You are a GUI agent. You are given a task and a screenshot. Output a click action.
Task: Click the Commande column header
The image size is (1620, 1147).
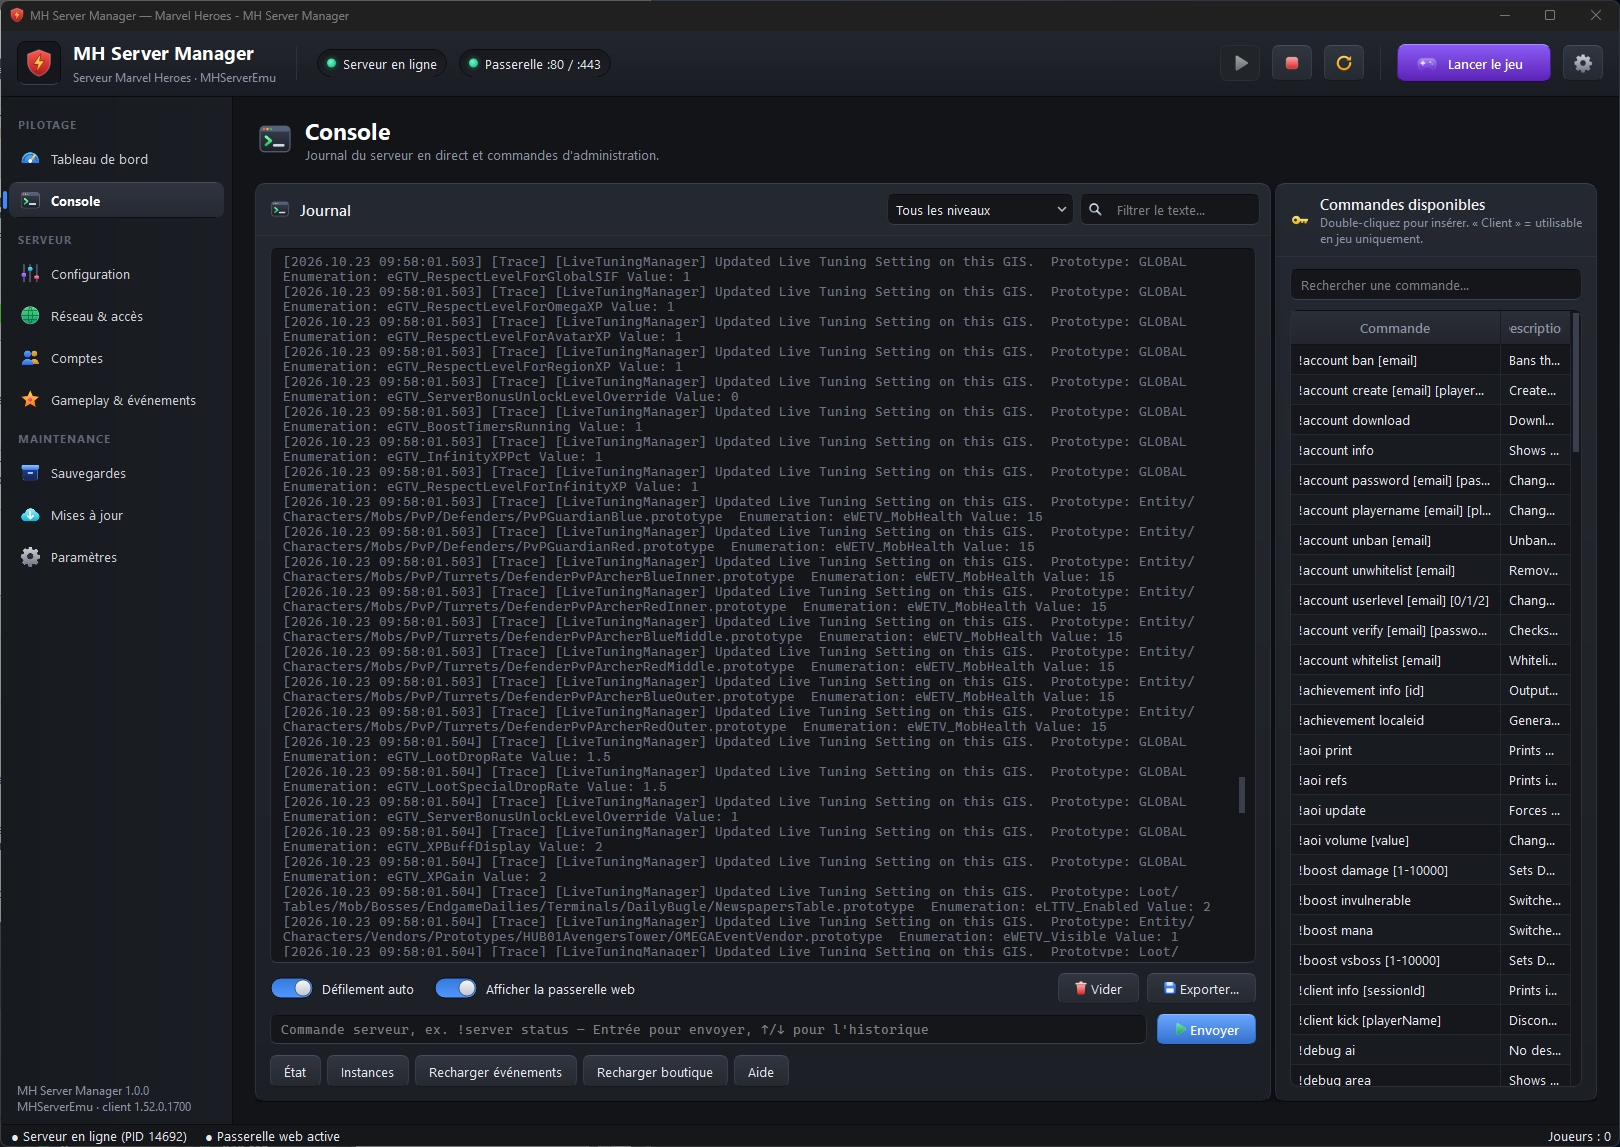1395,328
